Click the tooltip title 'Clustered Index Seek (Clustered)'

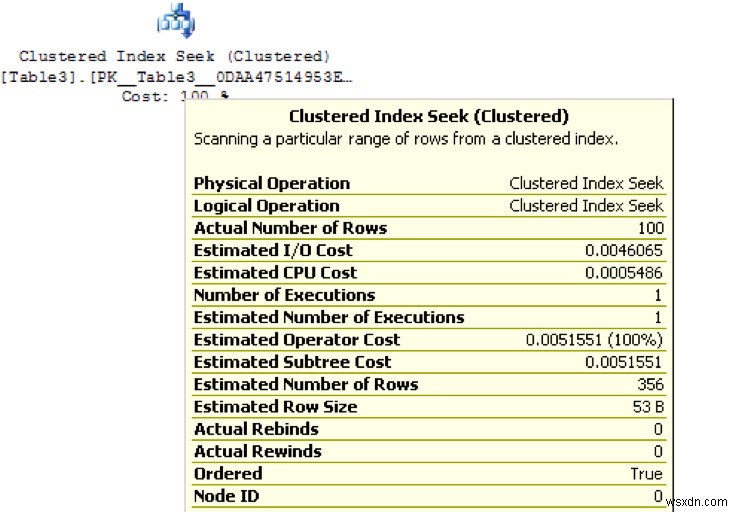click(x=429, y=116)
